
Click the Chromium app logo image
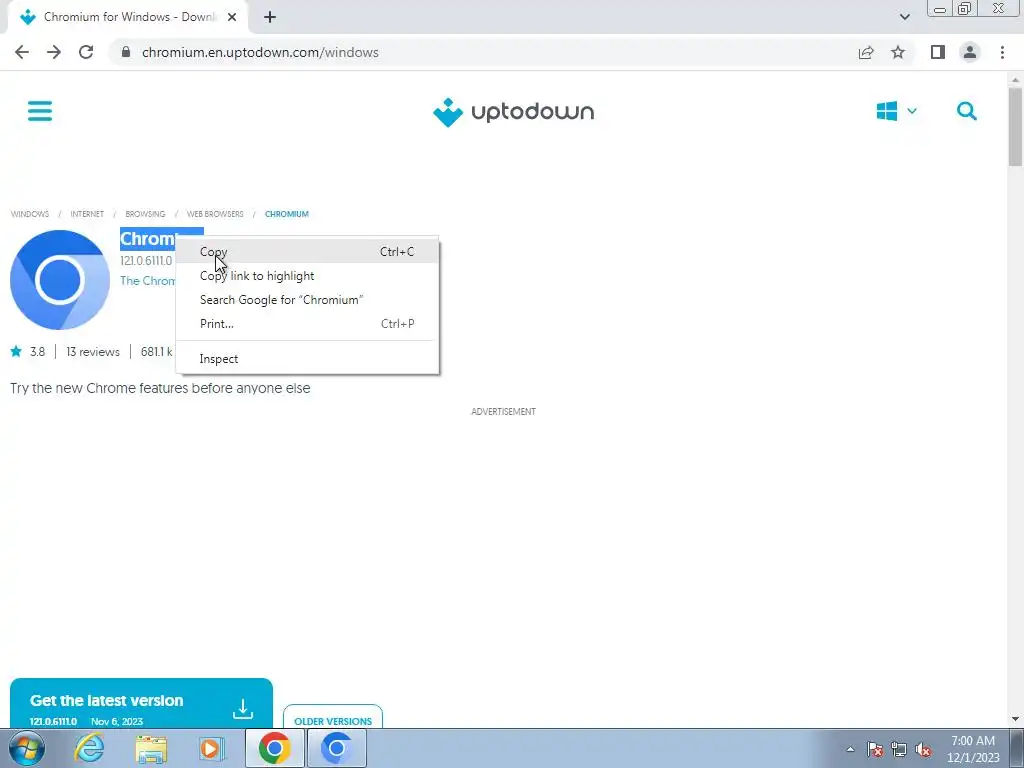(x=60, y=280)
